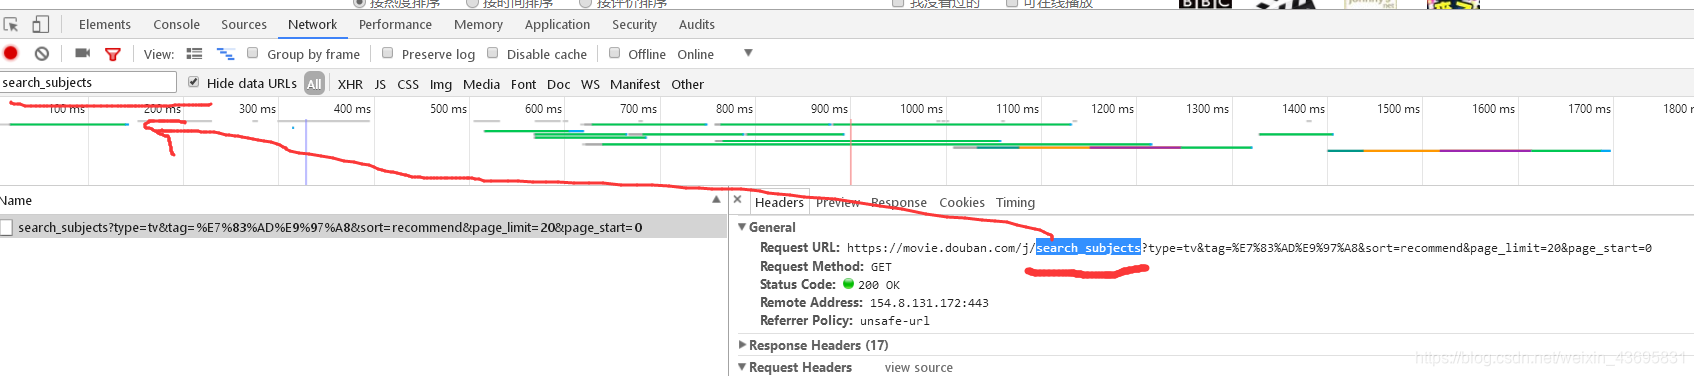Filter requests by Doc type
This screenshot has height=376, width=1694.
click(559, 84)
